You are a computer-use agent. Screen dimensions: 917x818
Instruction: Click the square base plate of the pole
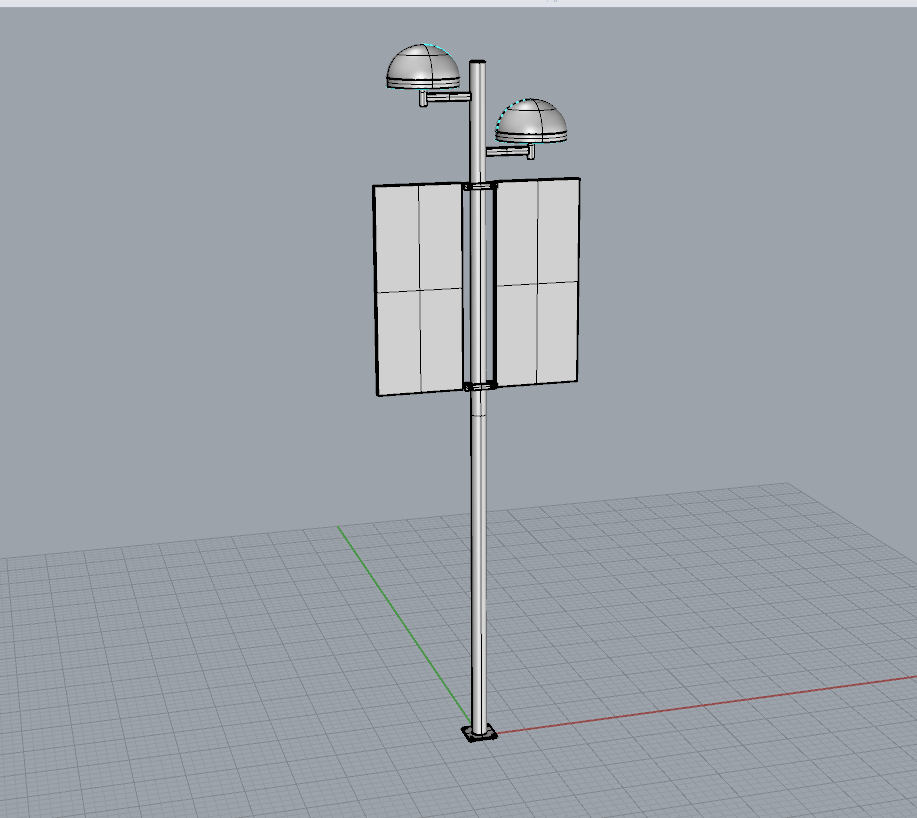[x=480, y=733]
